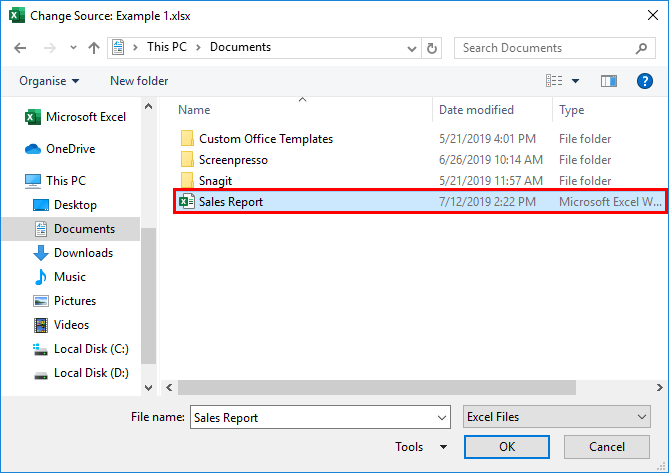Click the Up one level arrow
Screen dimensions: 669x473
[x=93, y=48]
